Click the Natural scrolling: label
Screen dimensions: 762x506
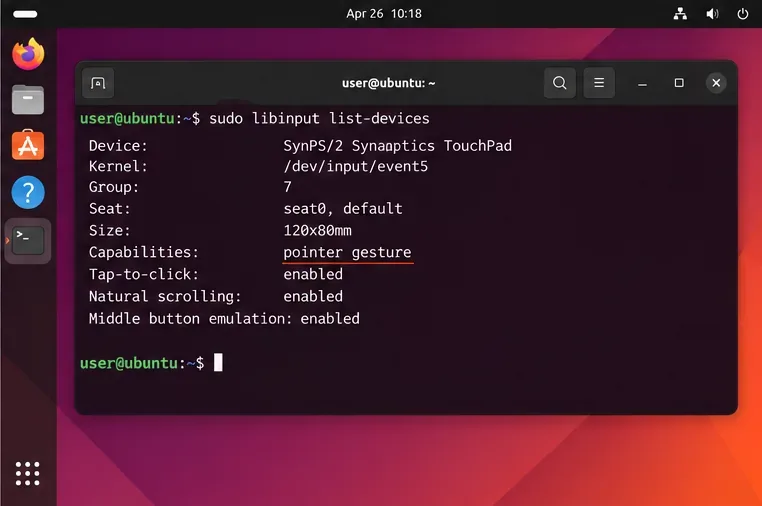tap(165, 296)
